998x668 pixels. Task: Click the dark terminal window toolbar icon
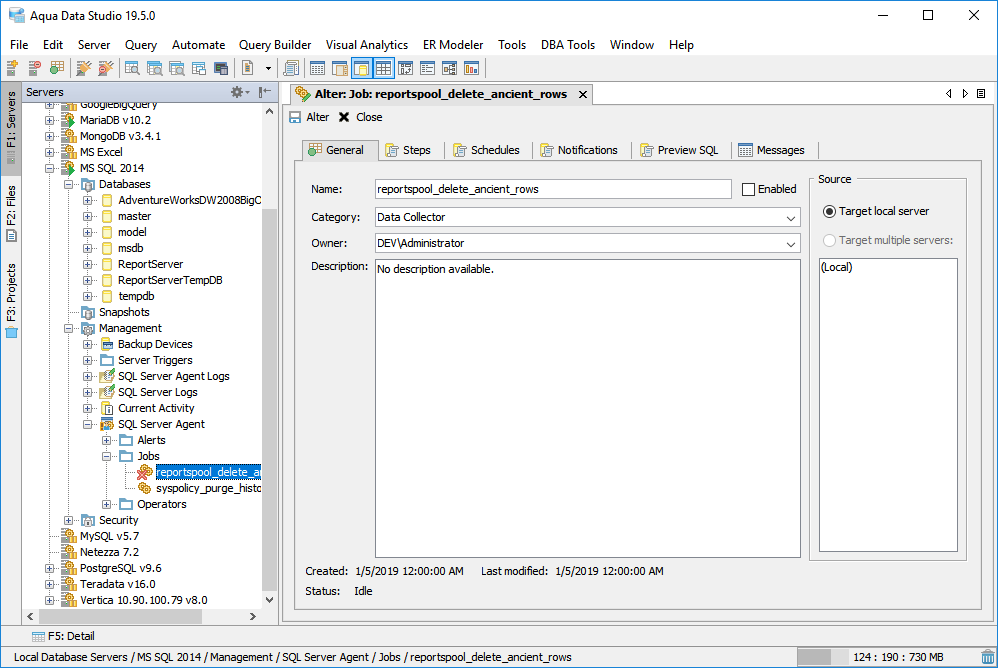coord(221,68)
